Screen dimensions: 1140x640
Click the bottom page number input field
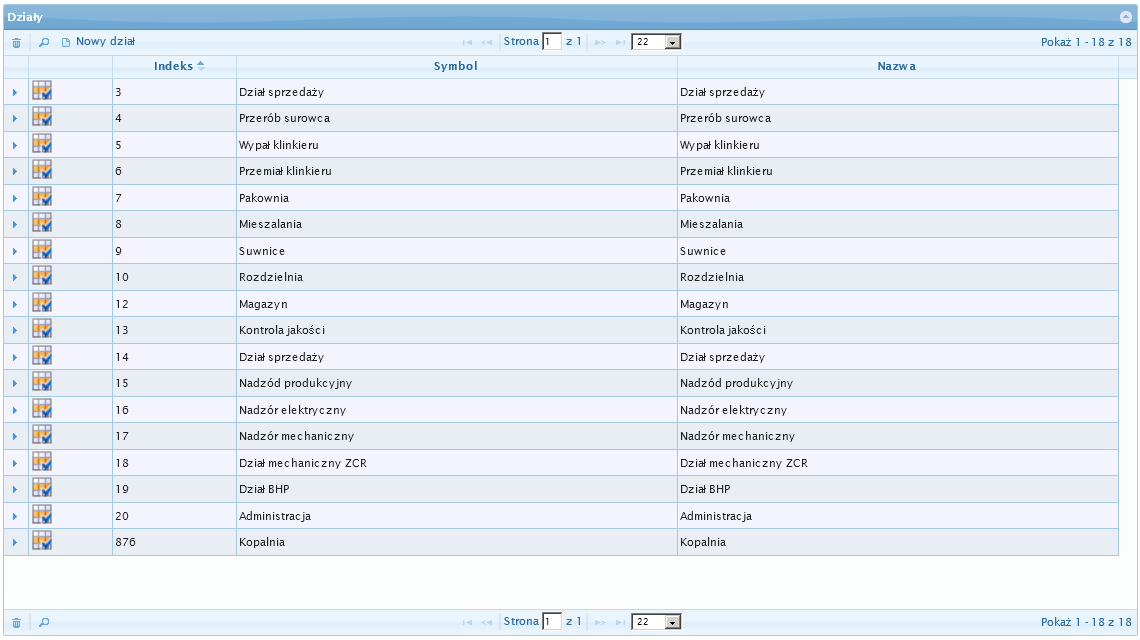552,623
